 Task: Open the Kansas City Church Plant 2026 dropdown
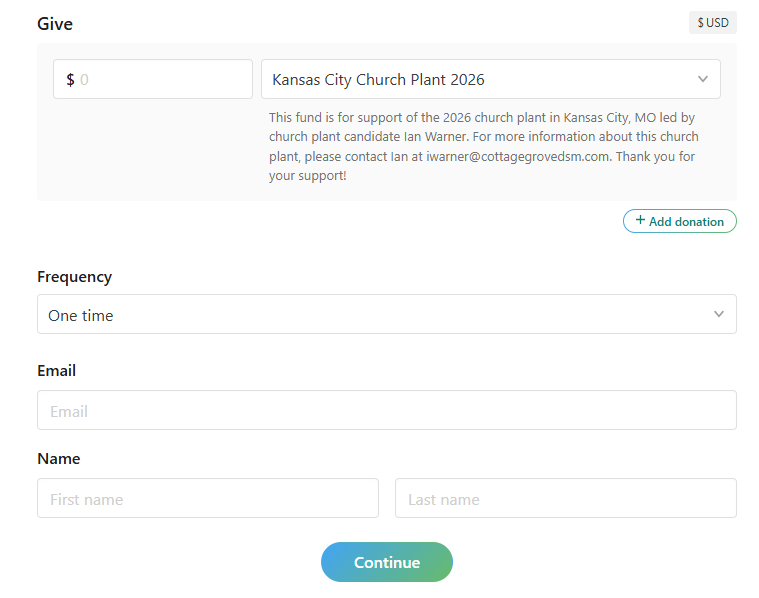click(x=480, y=80)
